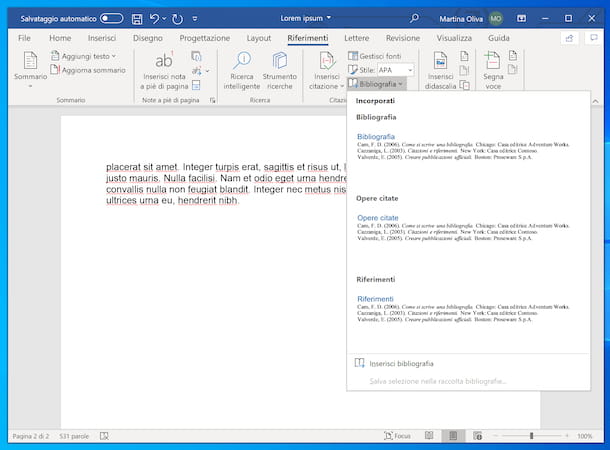Image resolution: width=610 pixels, height=450 pixels.
Task: Open Strumento ricerche
Action: click(279, 71)
